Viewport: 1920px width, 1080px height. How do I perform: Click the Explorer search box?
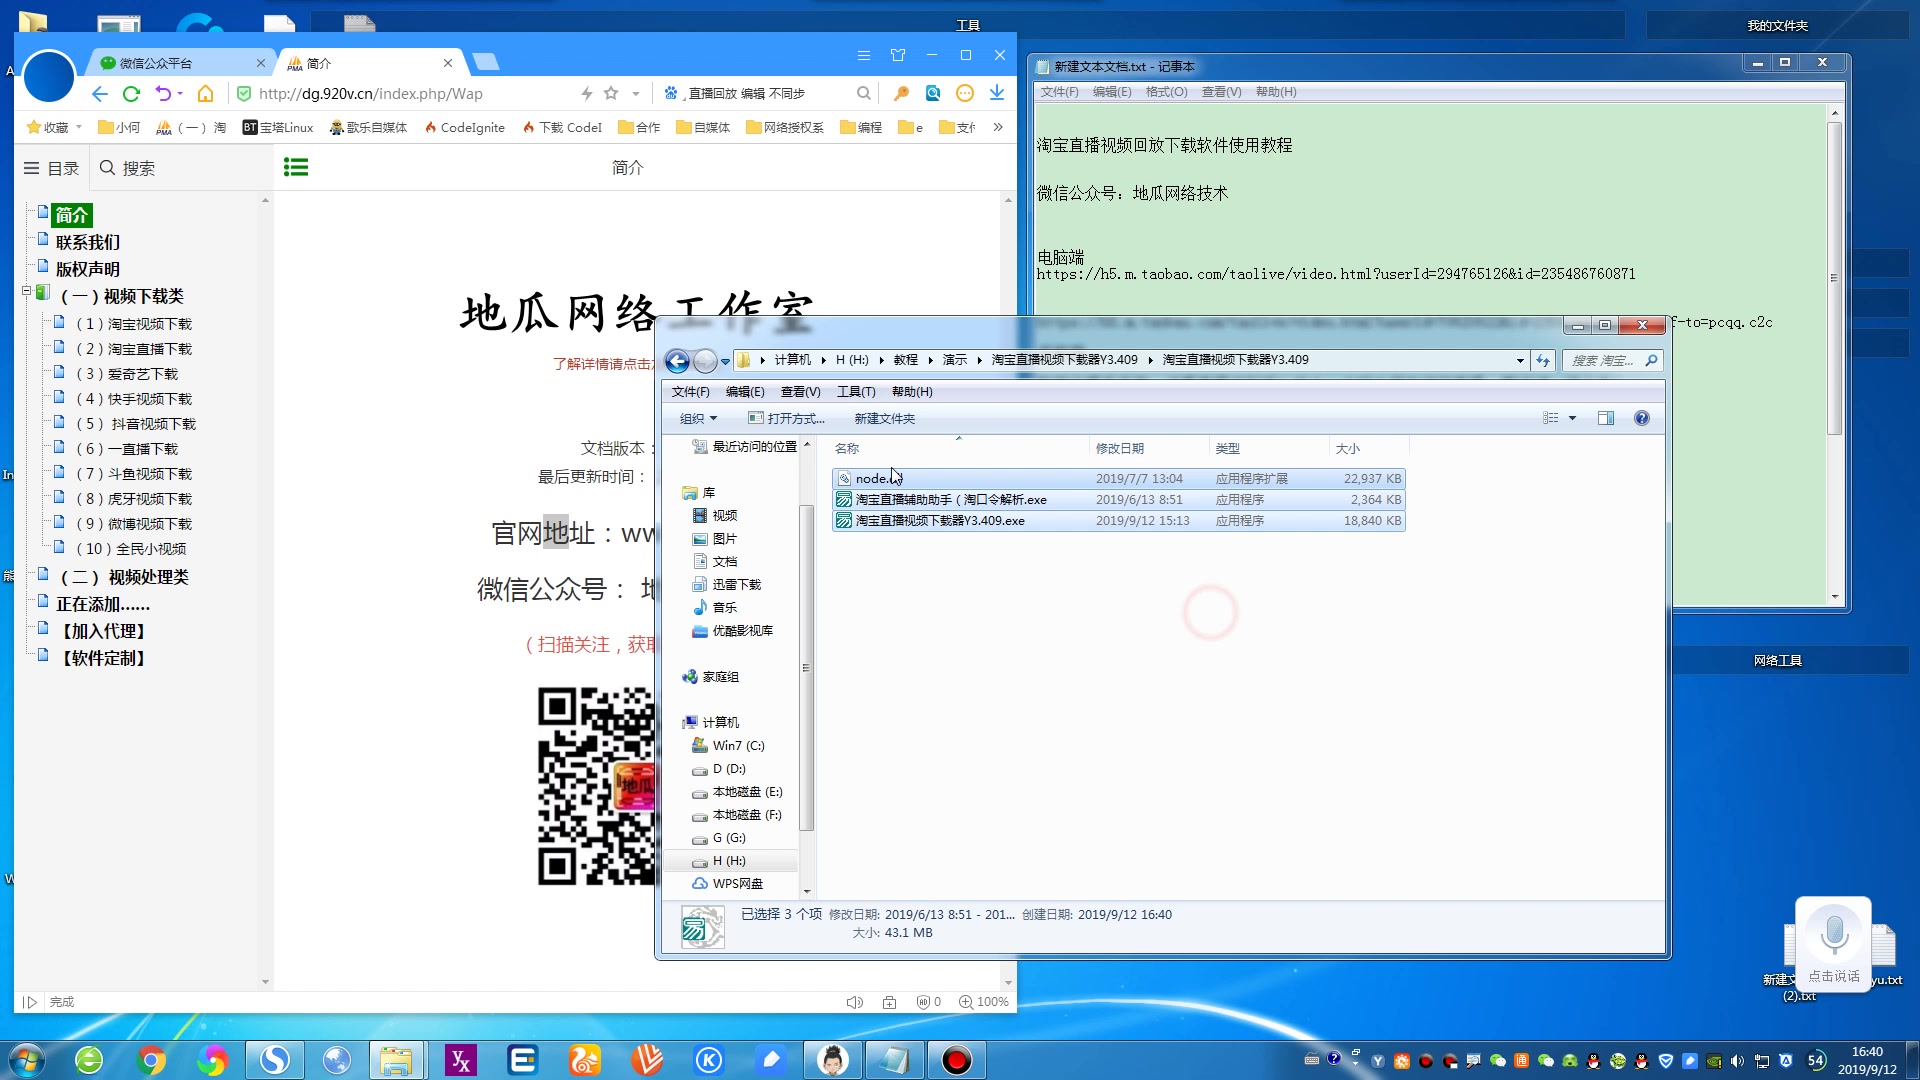1613,361
